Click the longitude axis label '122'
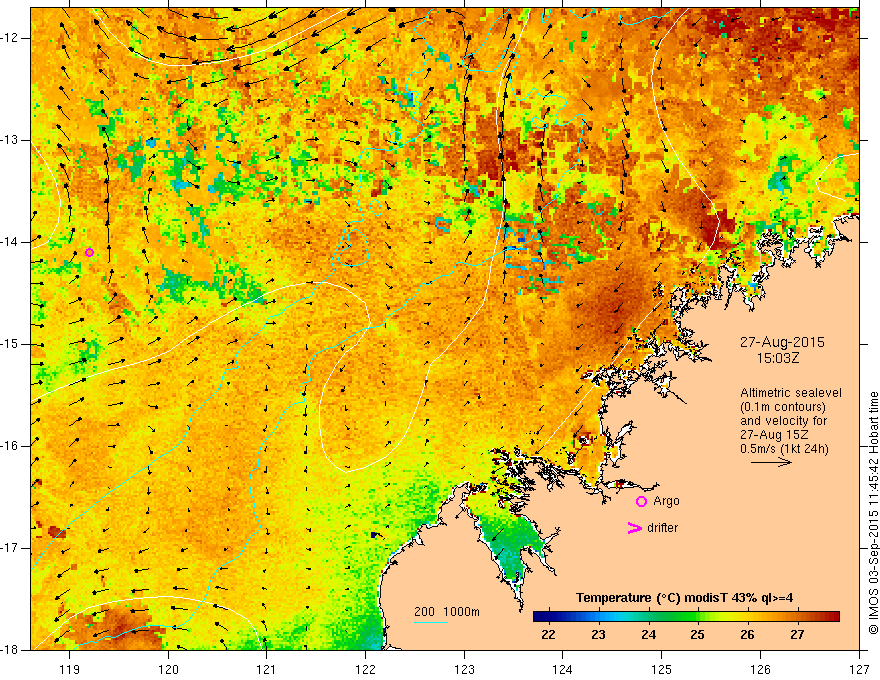The image size is (880, 680). 365,669
